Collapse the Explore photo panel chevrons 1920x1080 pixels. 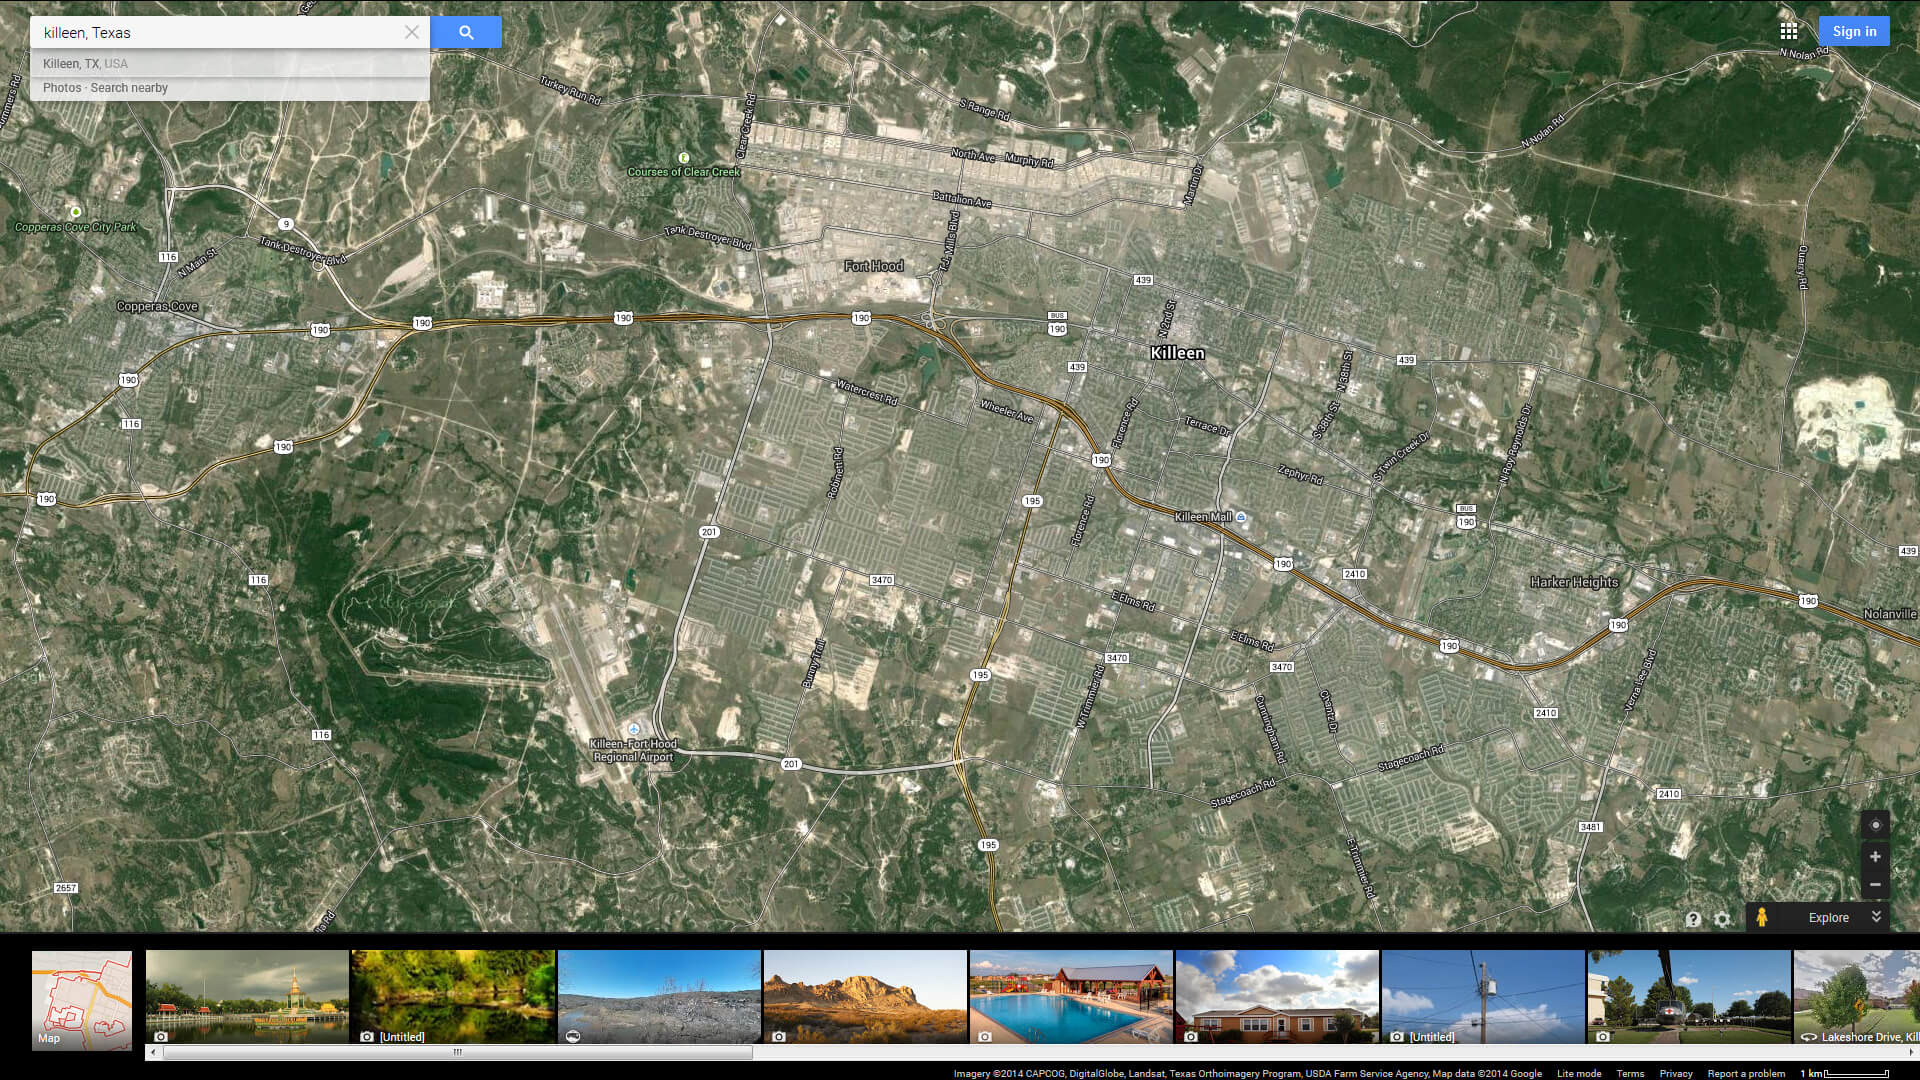pos(1876,917)
